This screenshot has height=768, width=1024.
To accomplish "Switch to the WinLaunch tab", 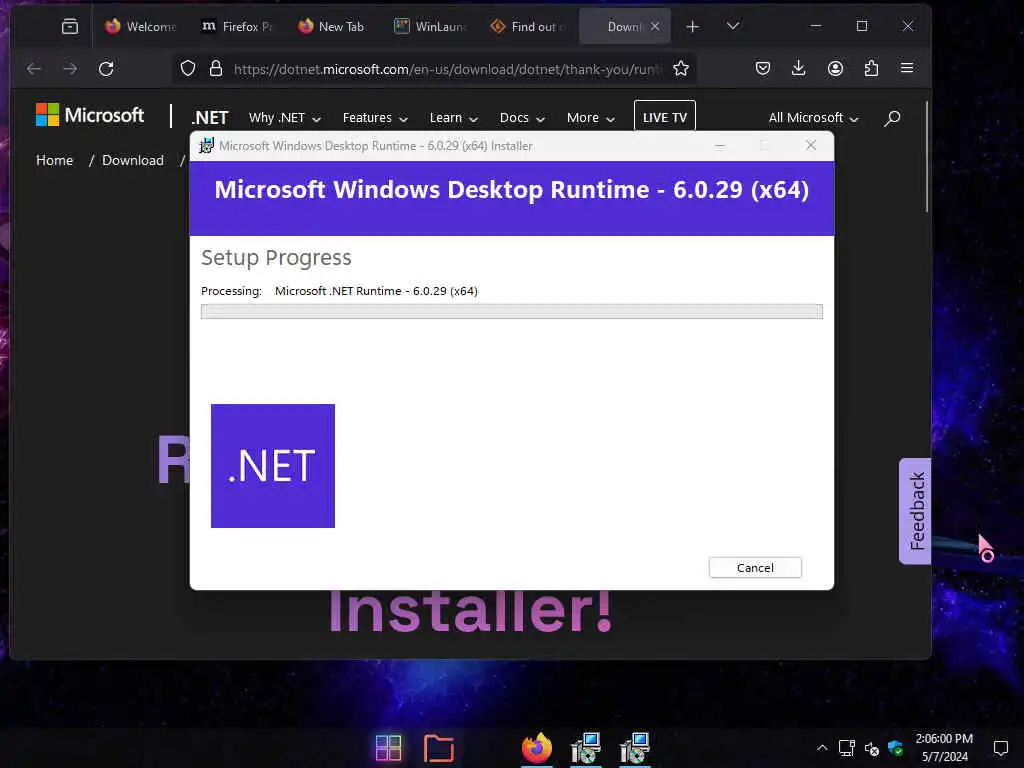I will tap(429, 26).
